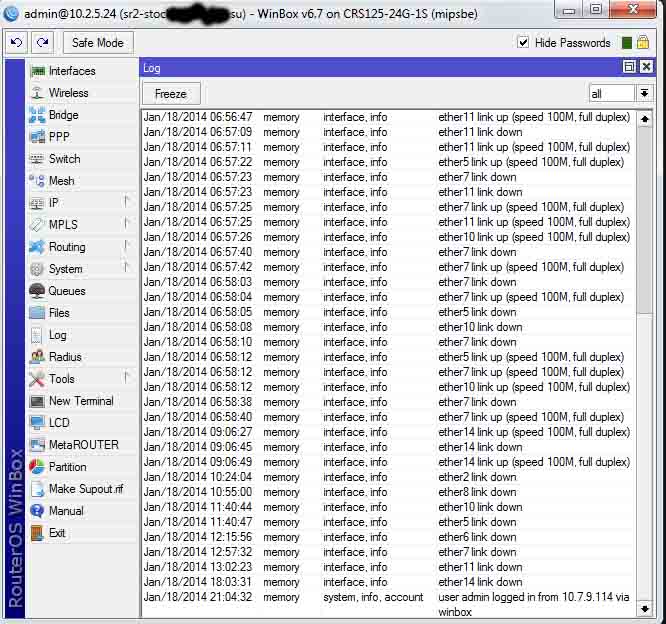Click the 'all' filter combo field
666x624 pixels.
[612, 93]
